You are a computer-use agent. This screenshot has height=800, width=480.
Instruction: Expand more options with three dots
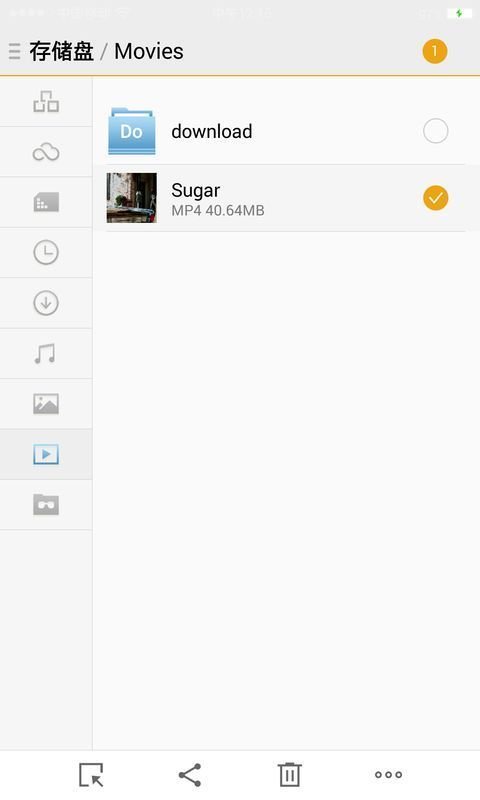(x=388, y=774)
